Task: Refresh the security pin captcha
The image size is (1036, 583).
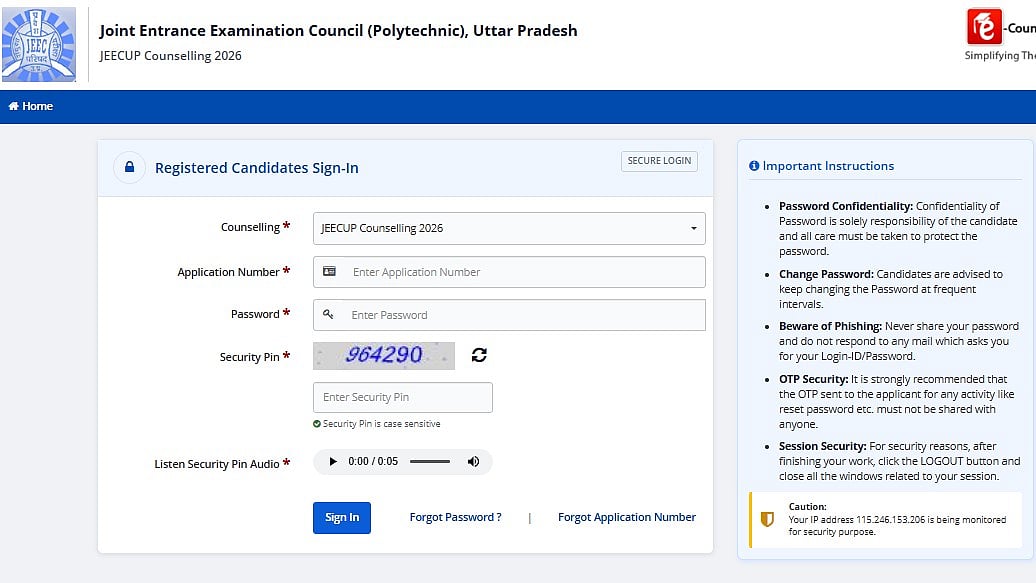Action: pyautogui.click(x=479, y=355)
